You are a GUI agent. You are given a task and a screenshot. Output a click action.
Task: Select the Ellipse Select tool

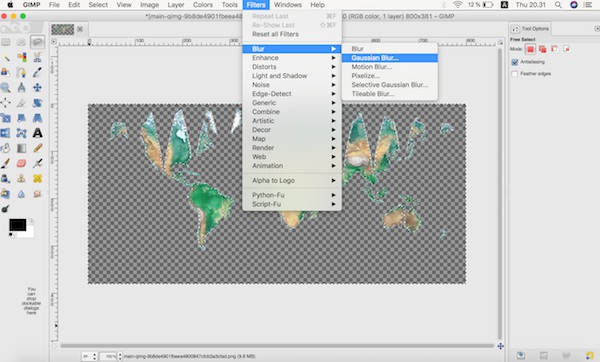21,42
